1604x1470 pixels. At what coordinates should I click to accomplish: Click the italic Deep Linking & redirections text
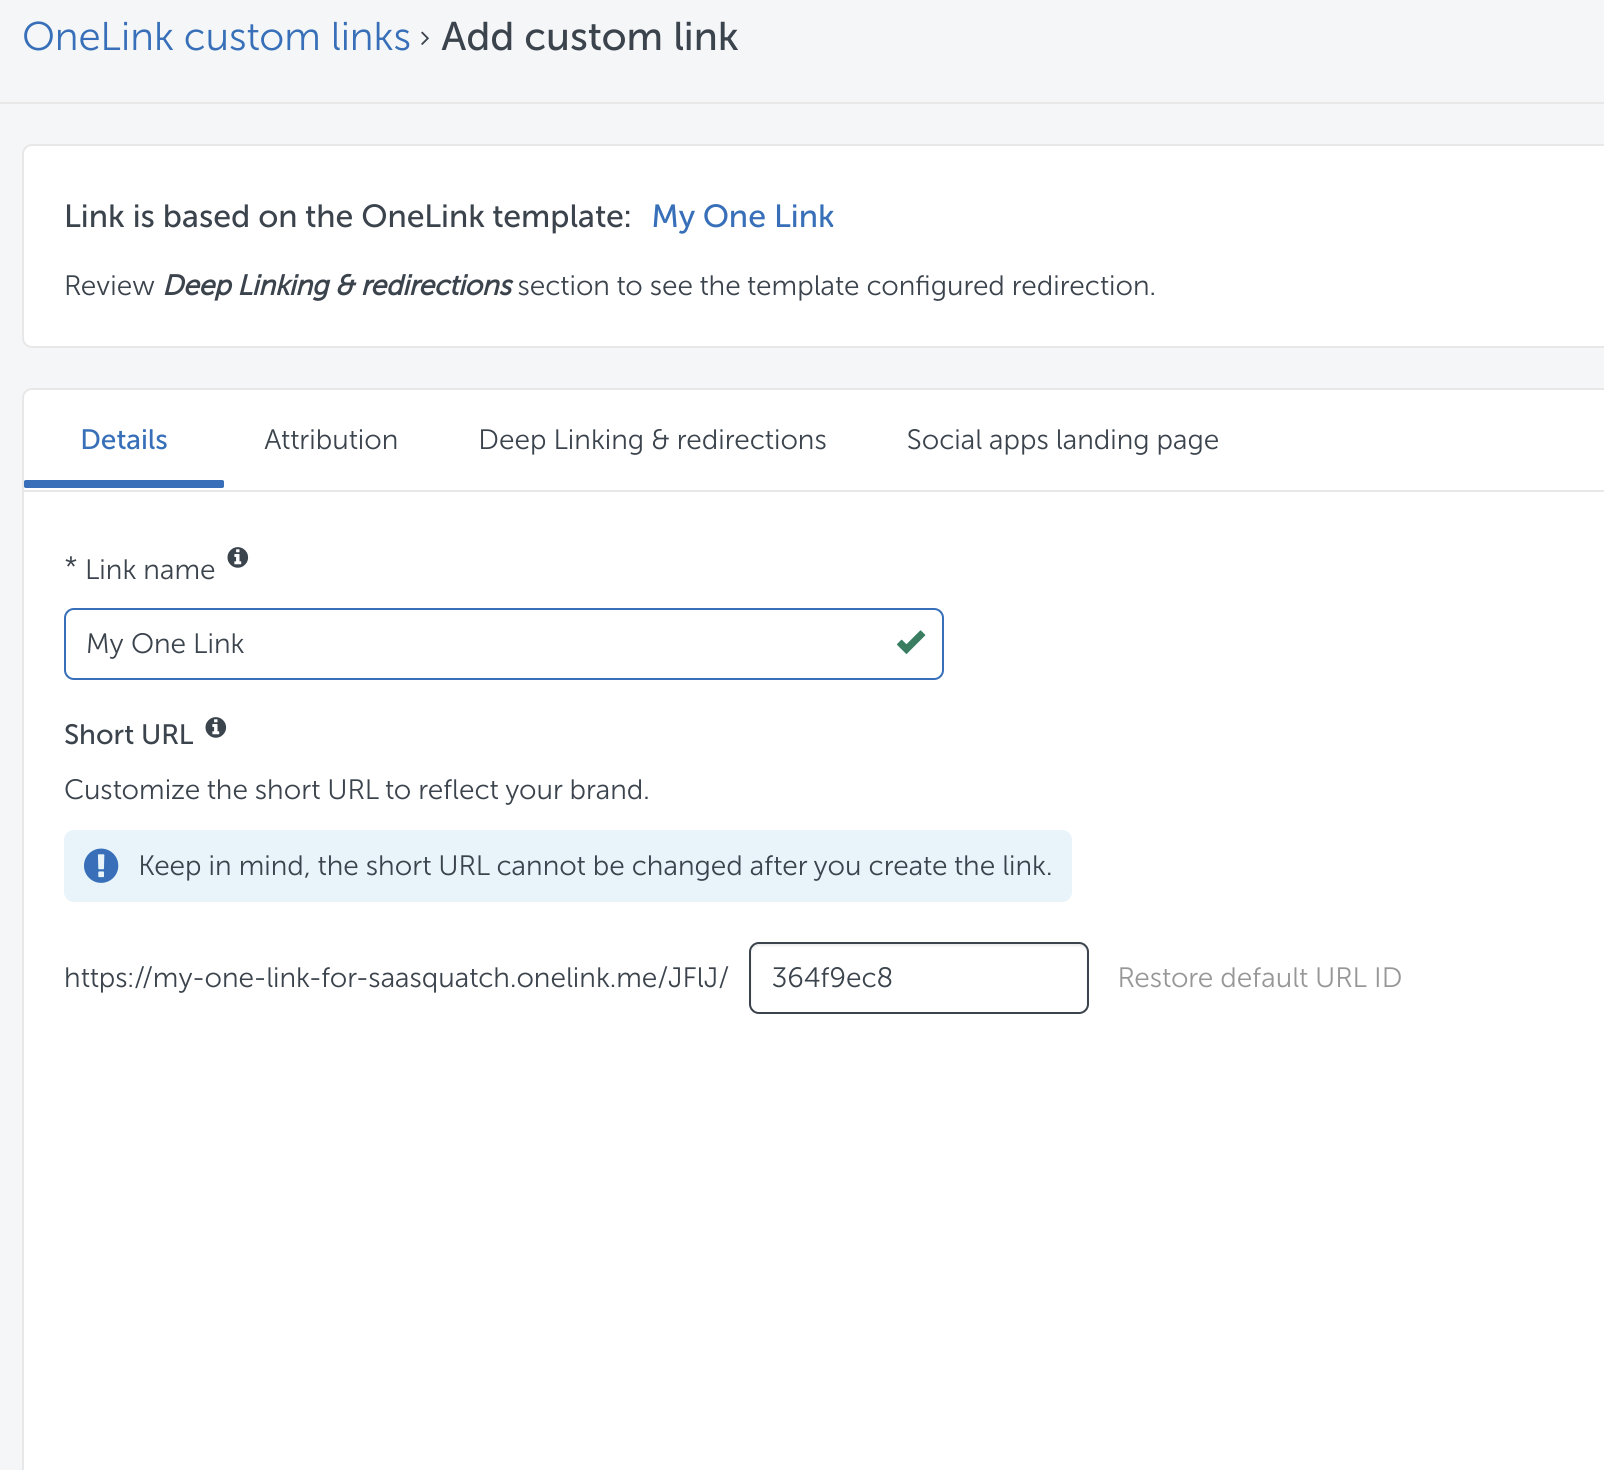[338, 286]
